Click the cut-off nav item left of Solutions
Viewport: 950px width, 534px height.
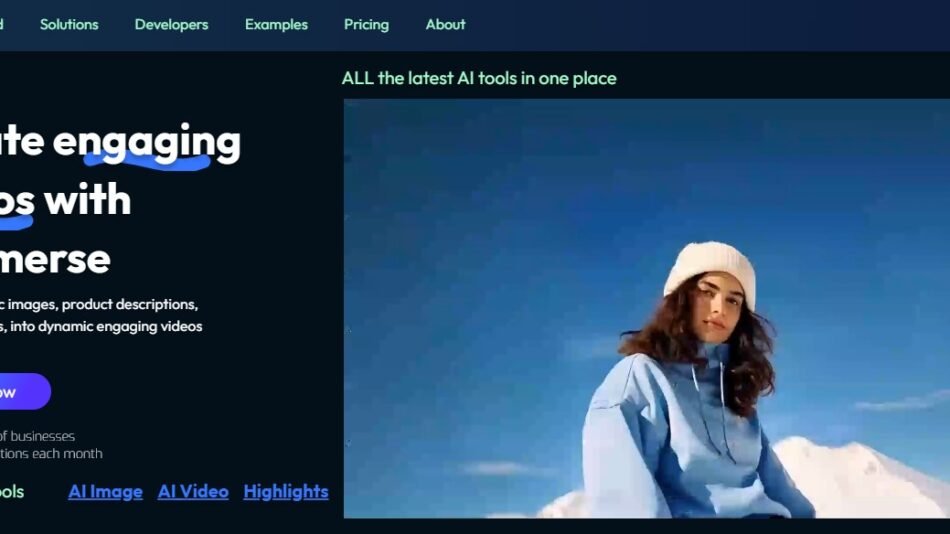click(x=2, y=24)
